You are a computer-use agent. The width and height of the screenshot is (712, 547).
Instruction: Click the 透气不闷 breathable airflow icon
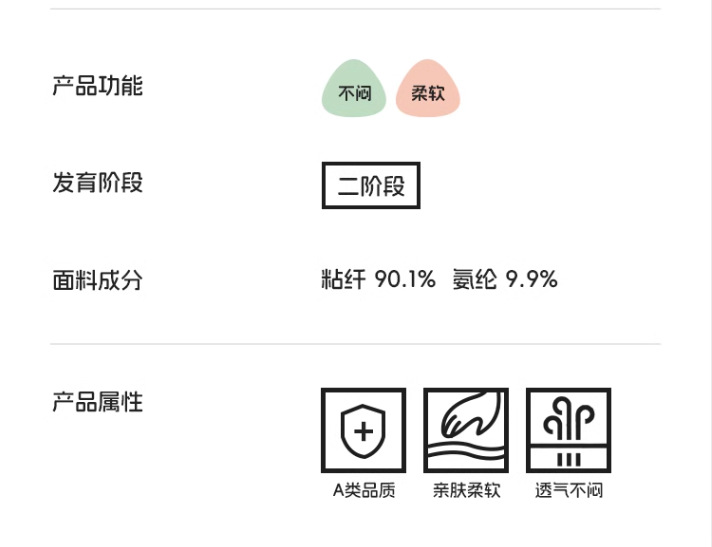pyautogui.click(x=568, y=430)
